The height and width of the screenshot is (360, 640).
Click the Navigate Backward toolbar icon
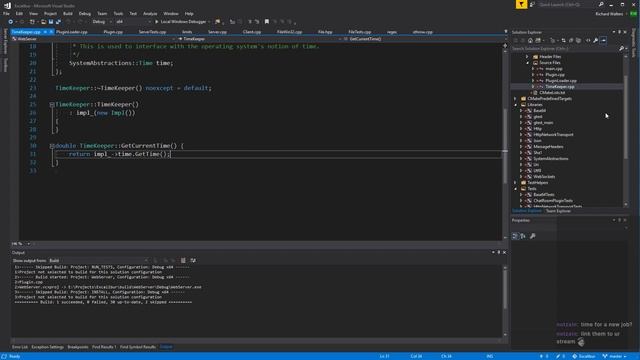(10, 22)
